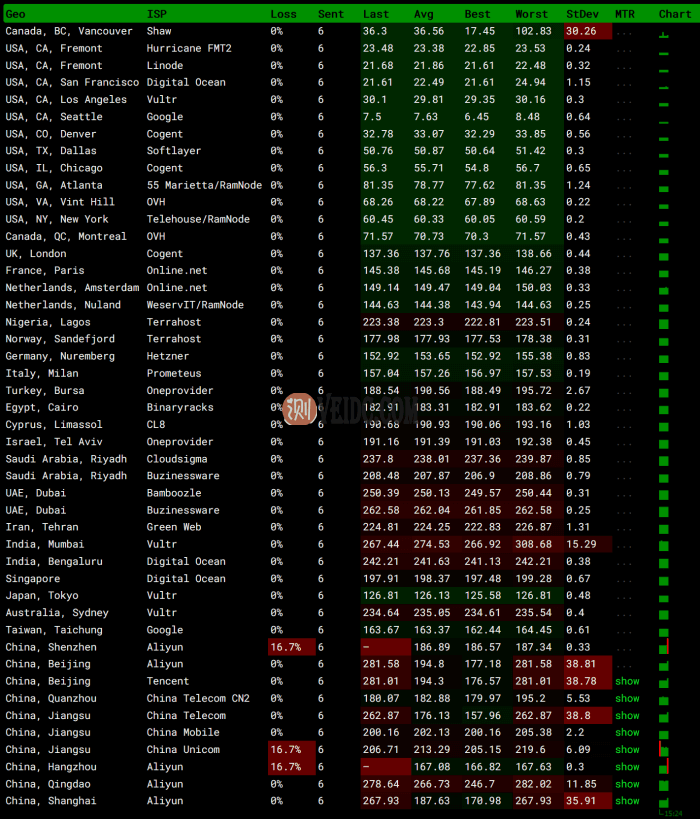The image size is (700, 819).
Task: Click the chart bar for Shenzhen Aliyun
Action: [x=663, y=647]
